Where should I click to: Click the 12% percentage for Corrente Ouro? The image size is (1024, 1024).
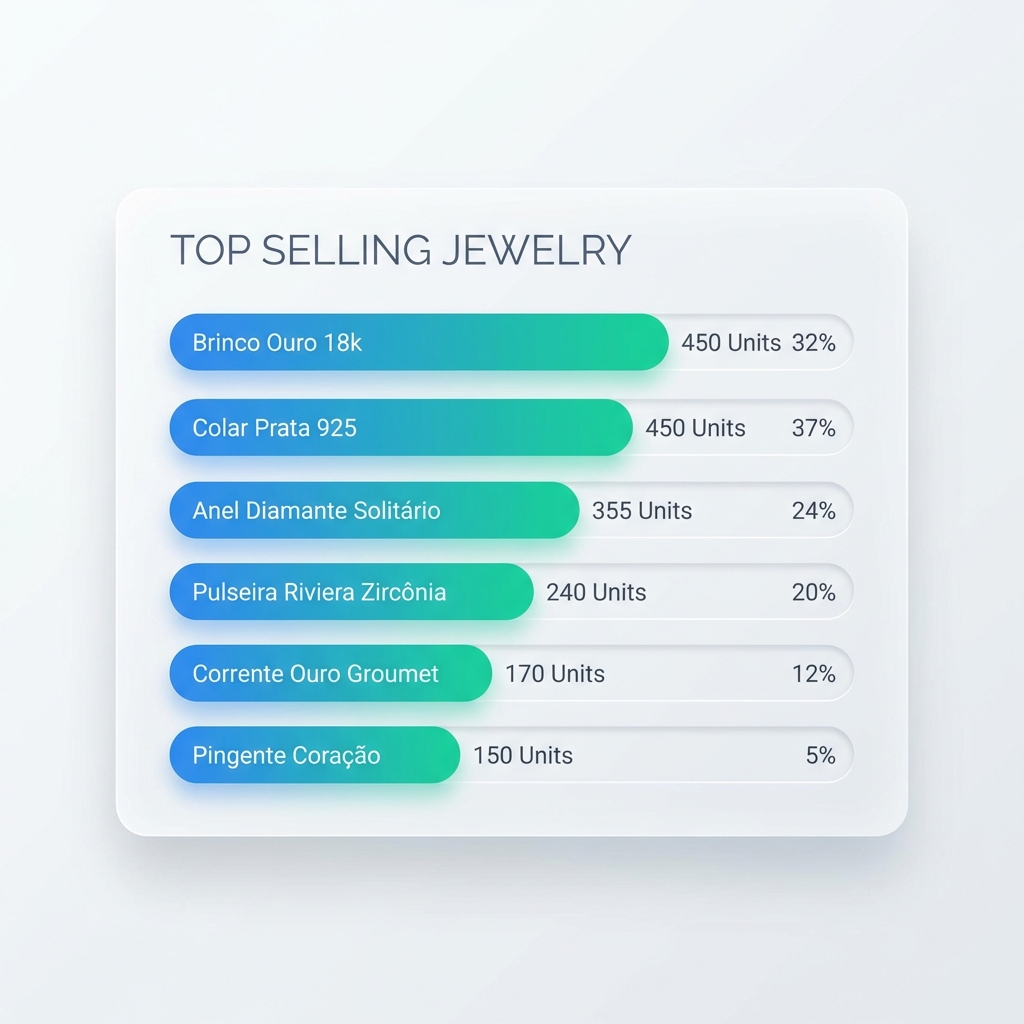tap(813, 674)
